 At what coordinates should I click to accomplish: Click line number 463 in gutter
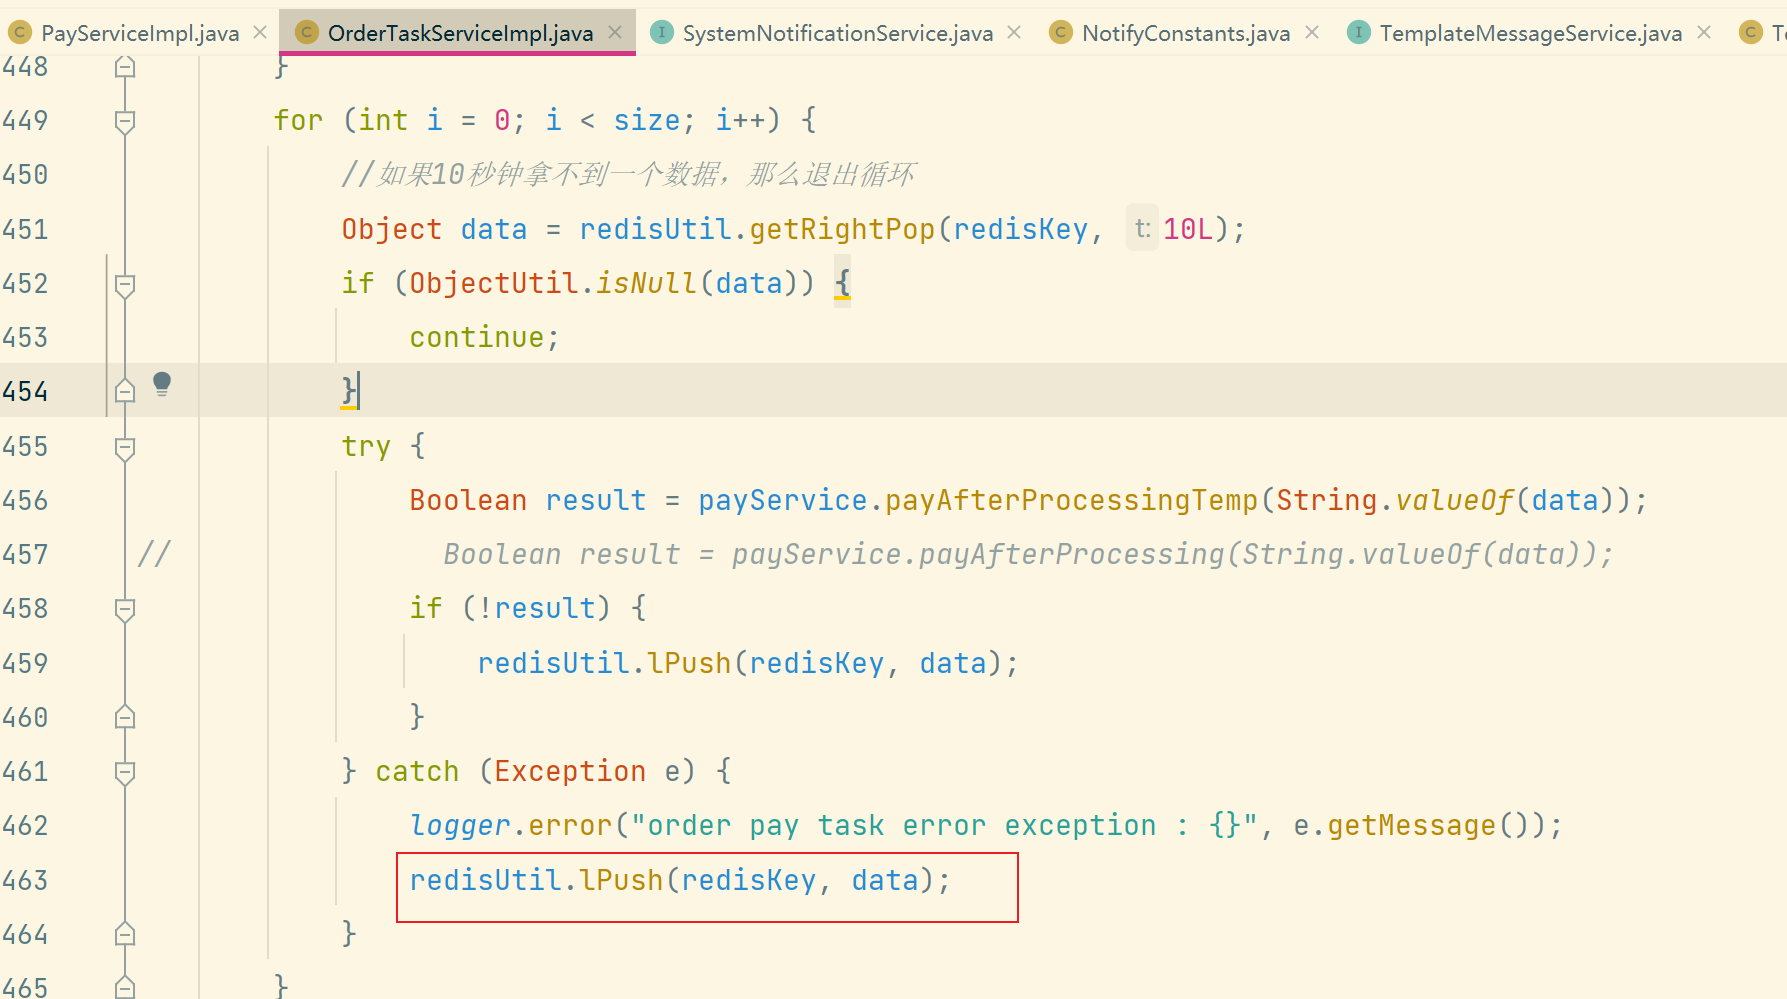[25, 881]
